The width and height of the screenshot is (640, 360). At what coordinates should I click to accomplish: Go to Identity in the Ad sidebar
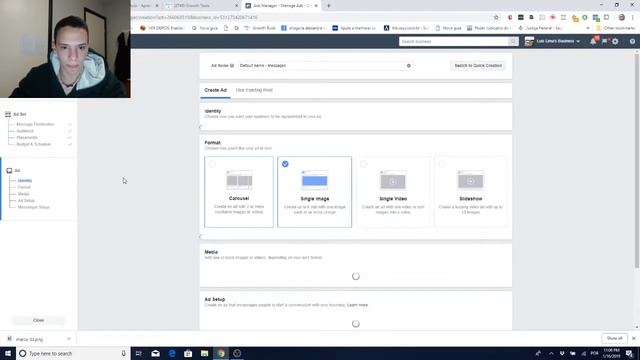[25, 180]
